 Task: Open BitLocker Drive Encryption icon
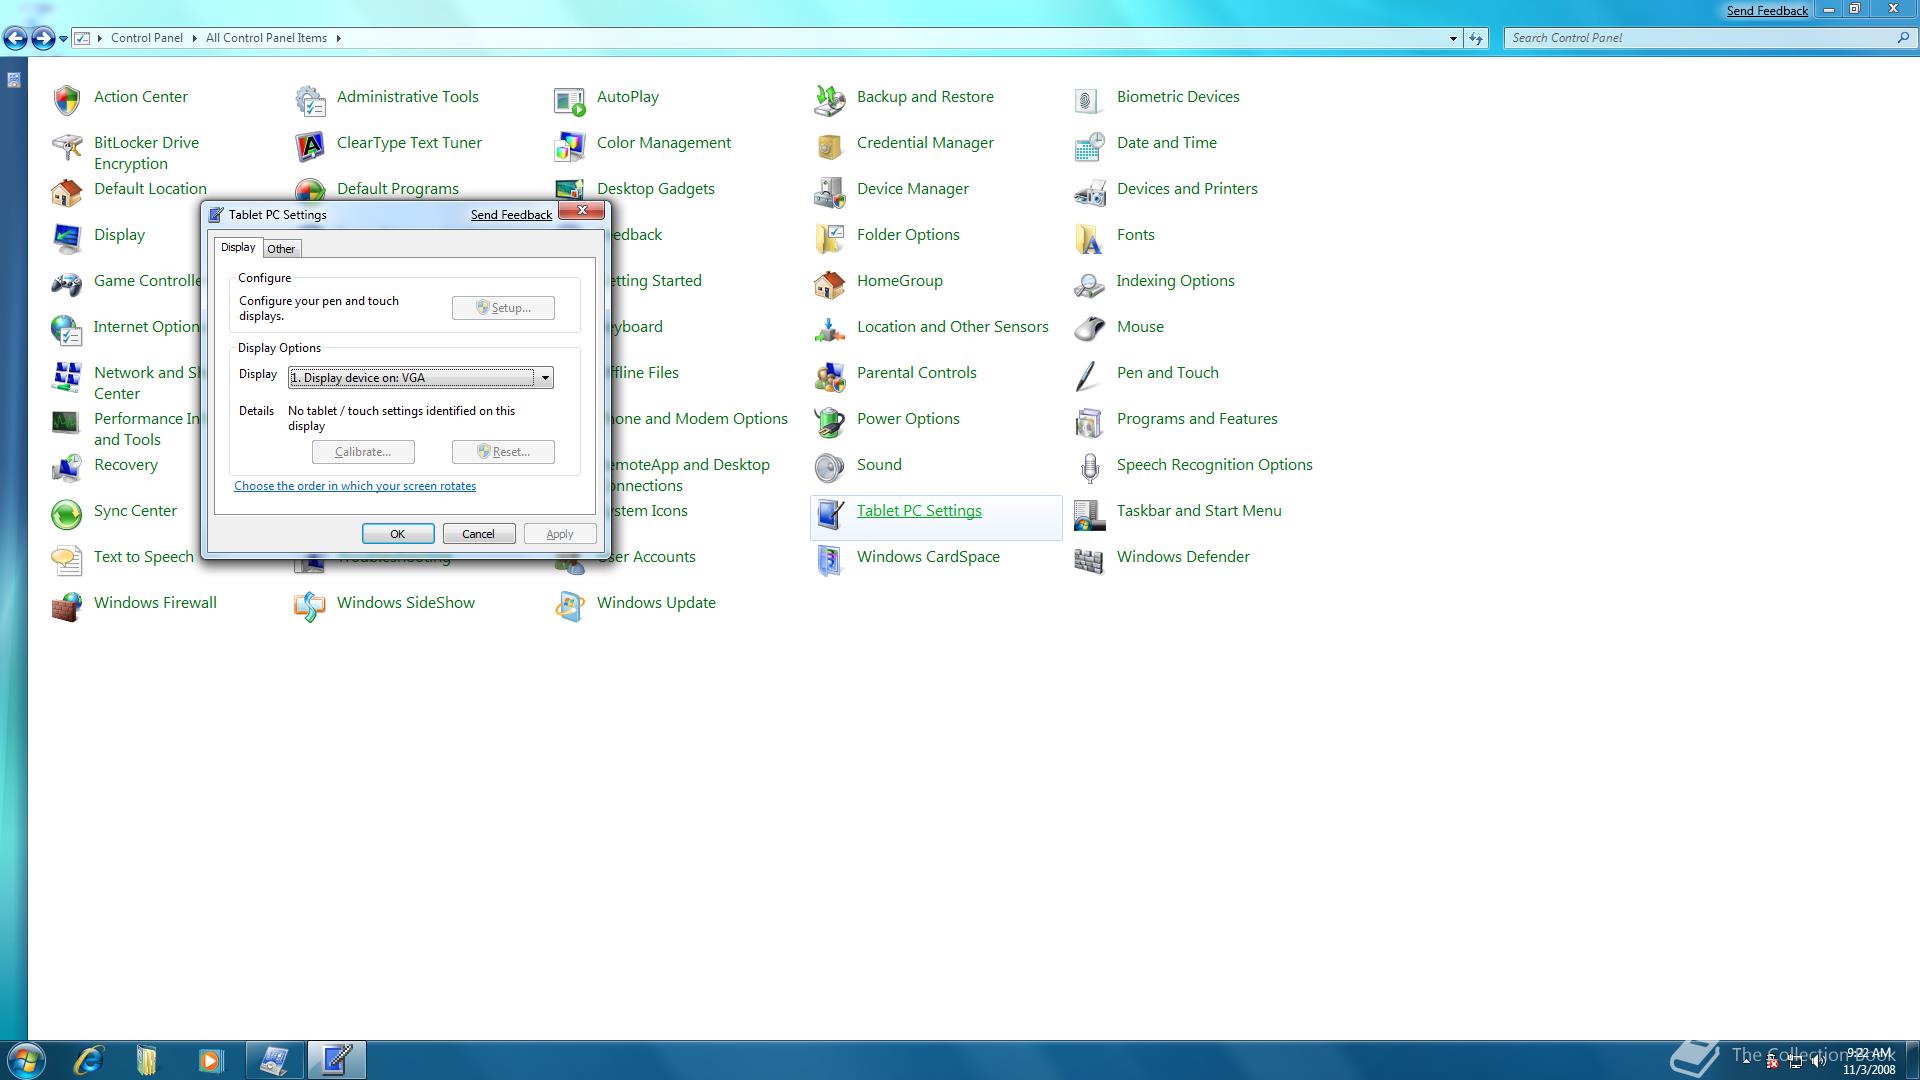pyautogui.click(x=67, y=147)
